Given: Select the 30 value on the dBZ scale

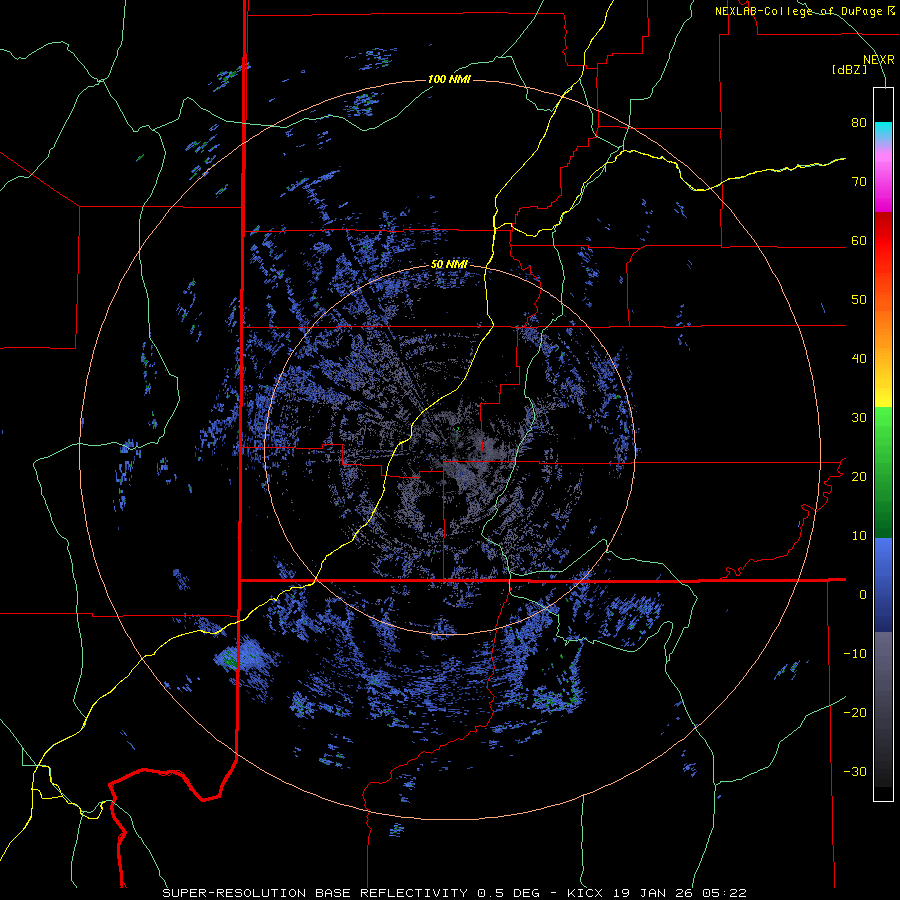Looking at the screenshot, I should tap(859, 418).
